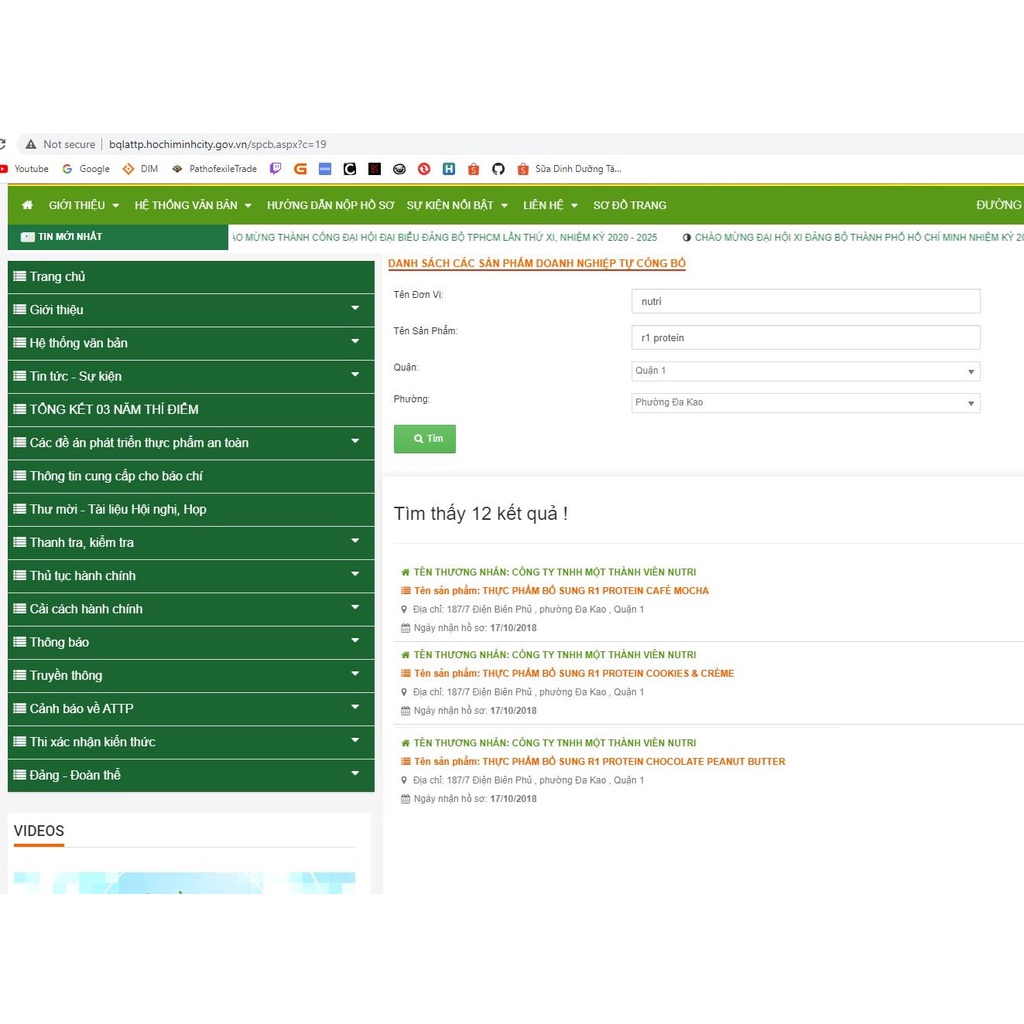The width and height of the screenshot is (1024, 1024).
Task: Open the HỆ THỐNG VĂN BẢN top menu
Action: (x=192, y=205)
